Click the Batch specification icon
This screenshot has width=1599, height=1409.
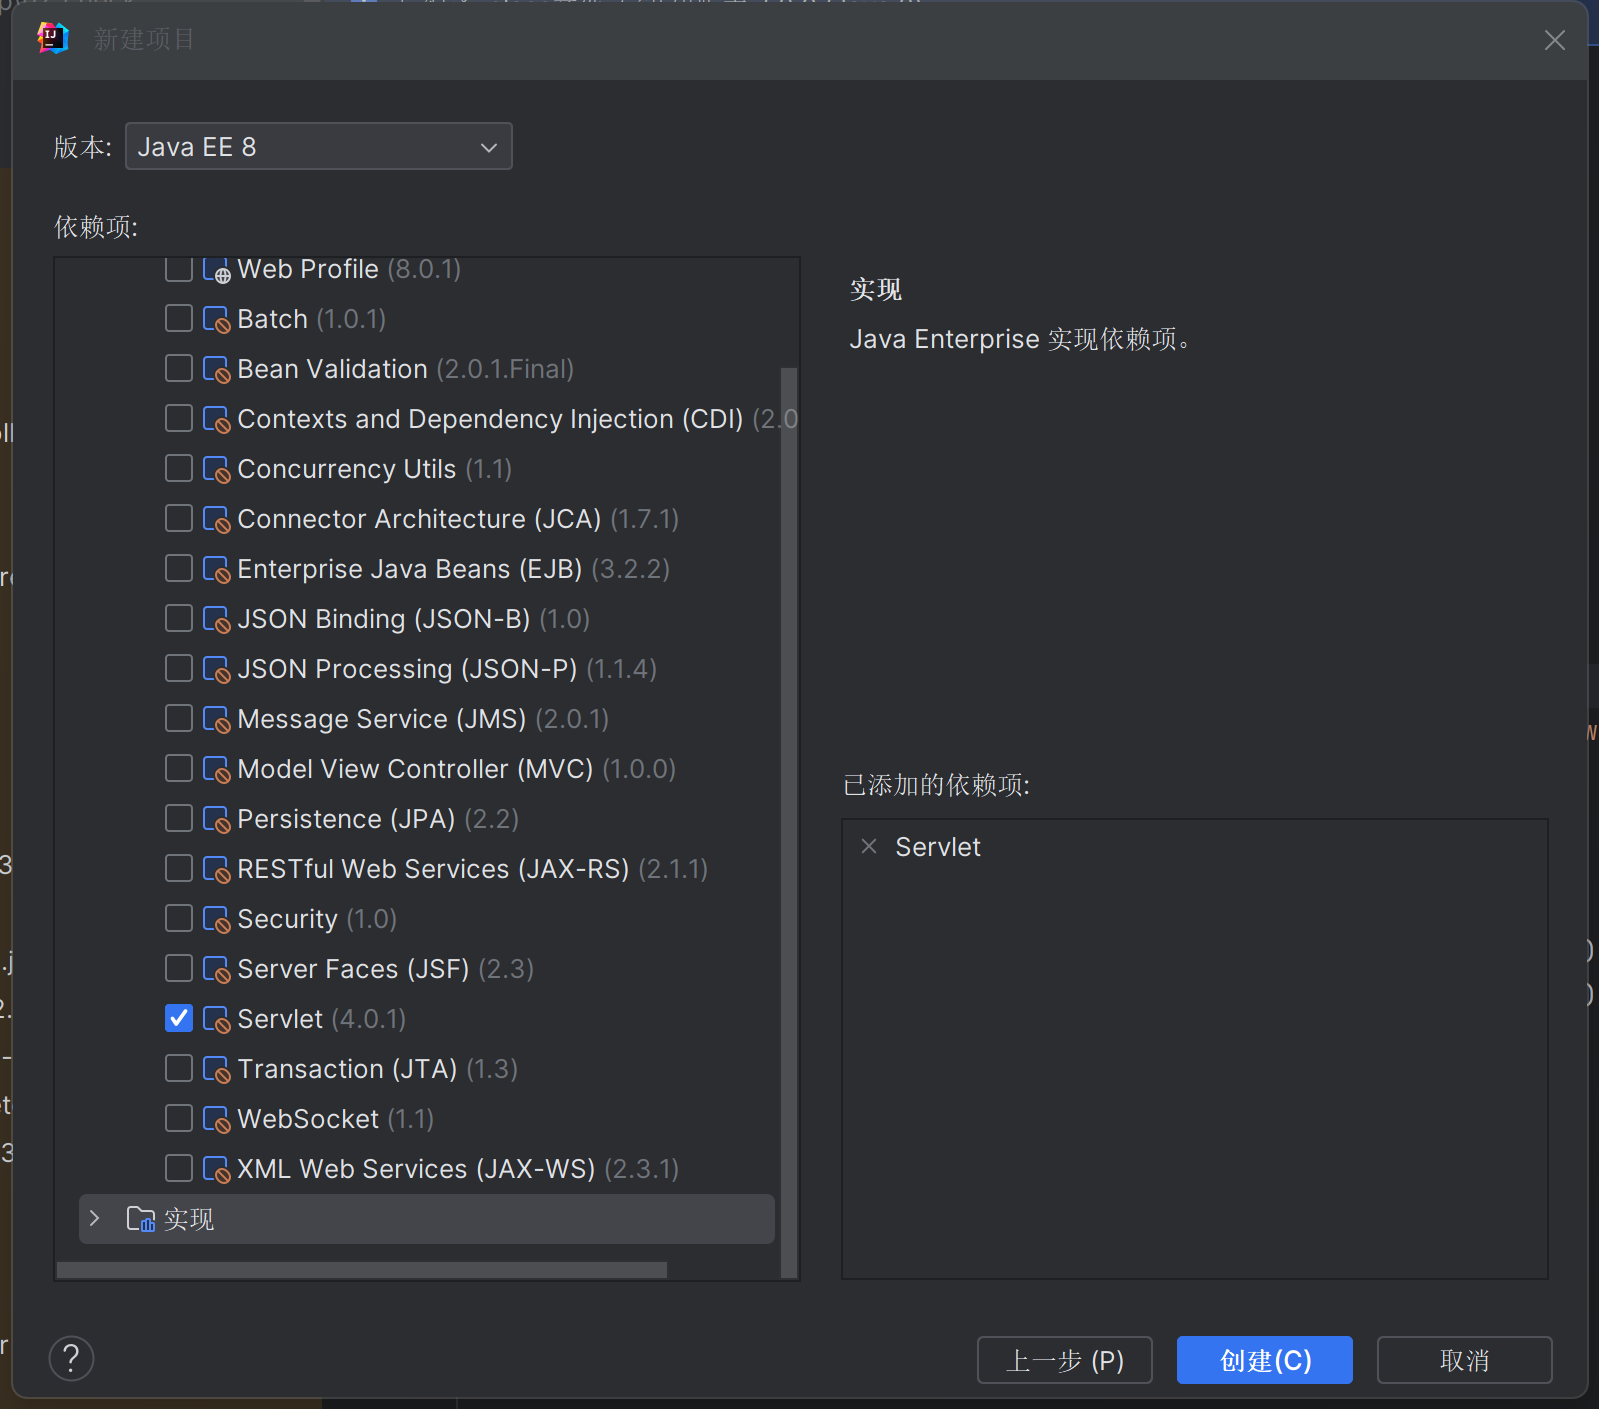click(x=216, y=319)
